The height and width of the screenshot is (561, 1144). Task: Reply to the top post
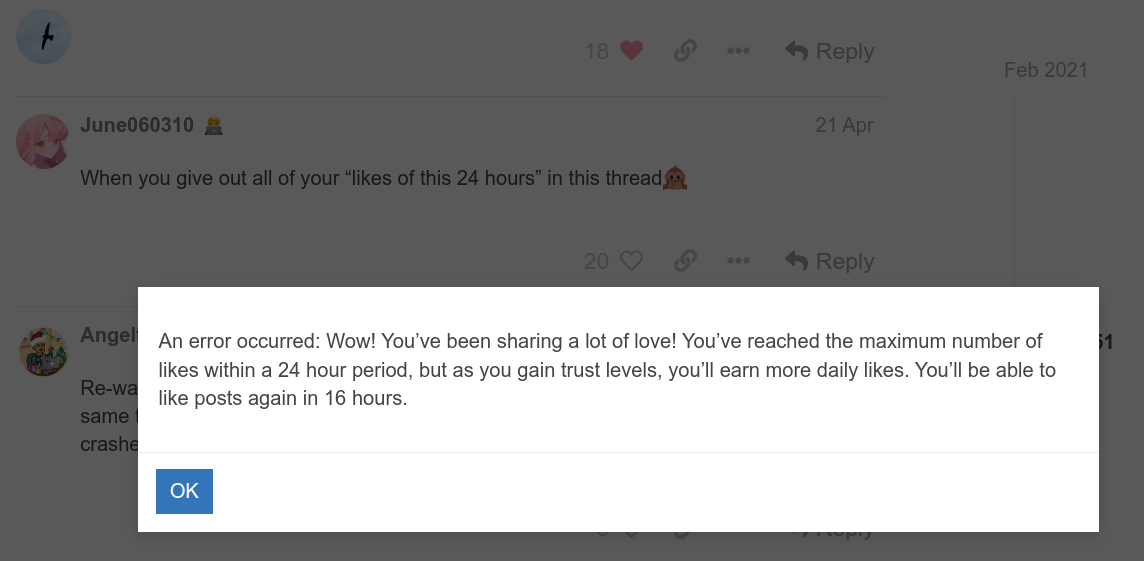pos(829,51)
